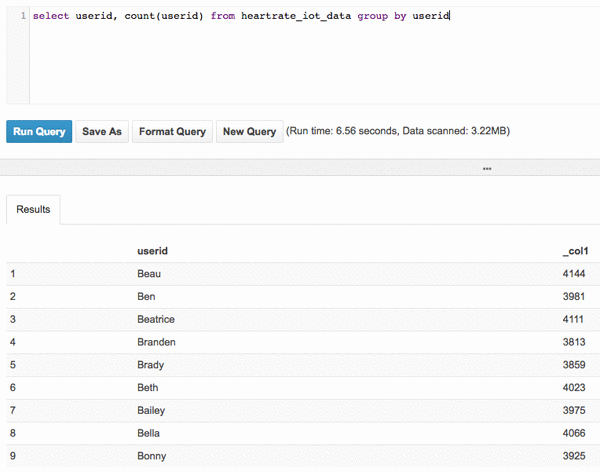This screenshot has height=472, width=600.
Task: Select line number 1 in editor gutter
Action: (23, 16)
